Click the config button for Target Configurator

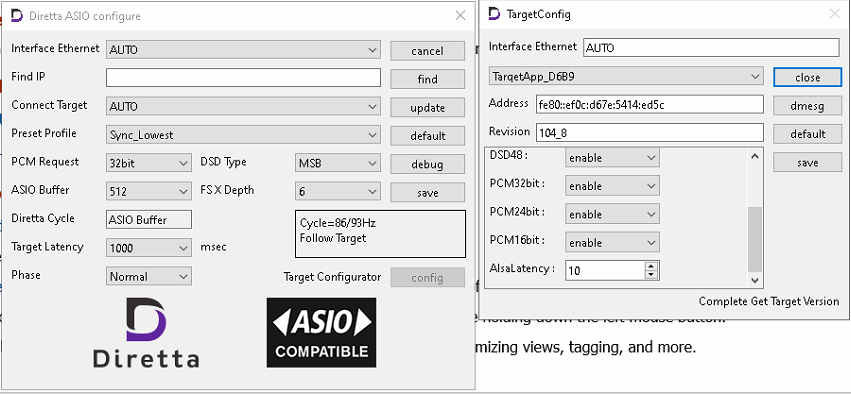[428, 277]
